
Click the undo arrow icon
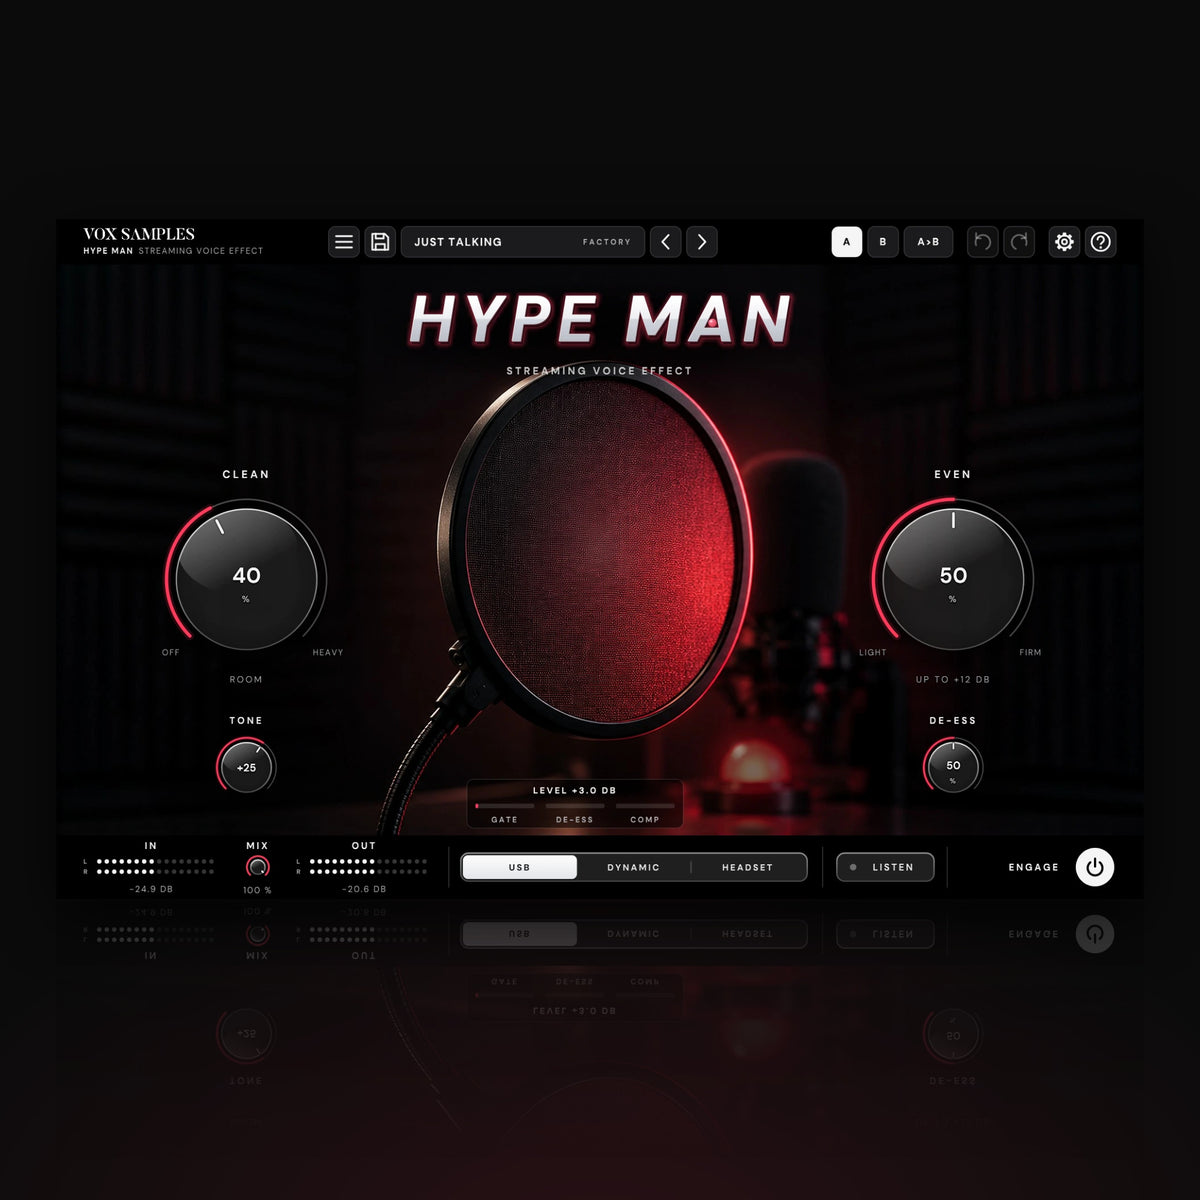983,242
